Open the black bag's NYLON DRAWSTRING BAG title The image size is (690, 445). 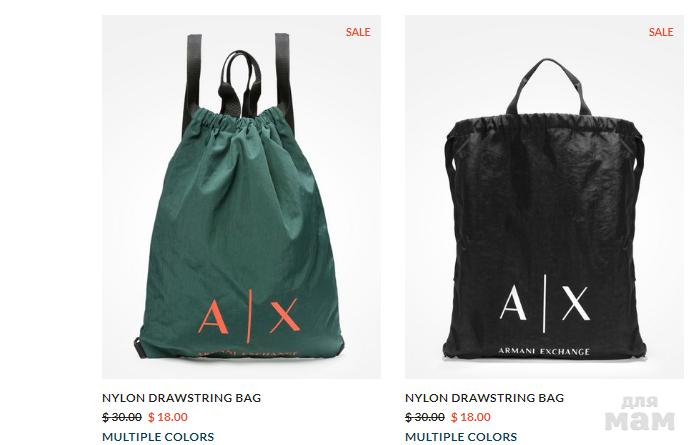point(484,398)
